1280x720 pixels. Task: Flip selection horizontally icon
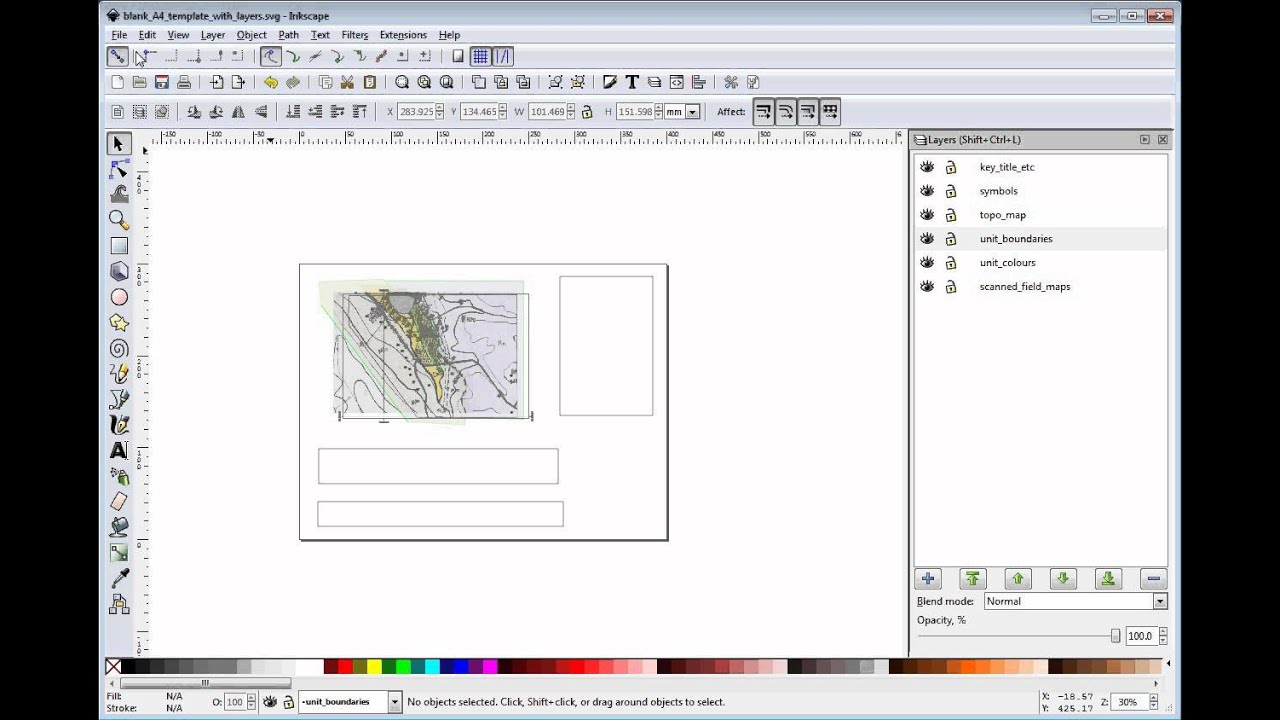(238, 112)
